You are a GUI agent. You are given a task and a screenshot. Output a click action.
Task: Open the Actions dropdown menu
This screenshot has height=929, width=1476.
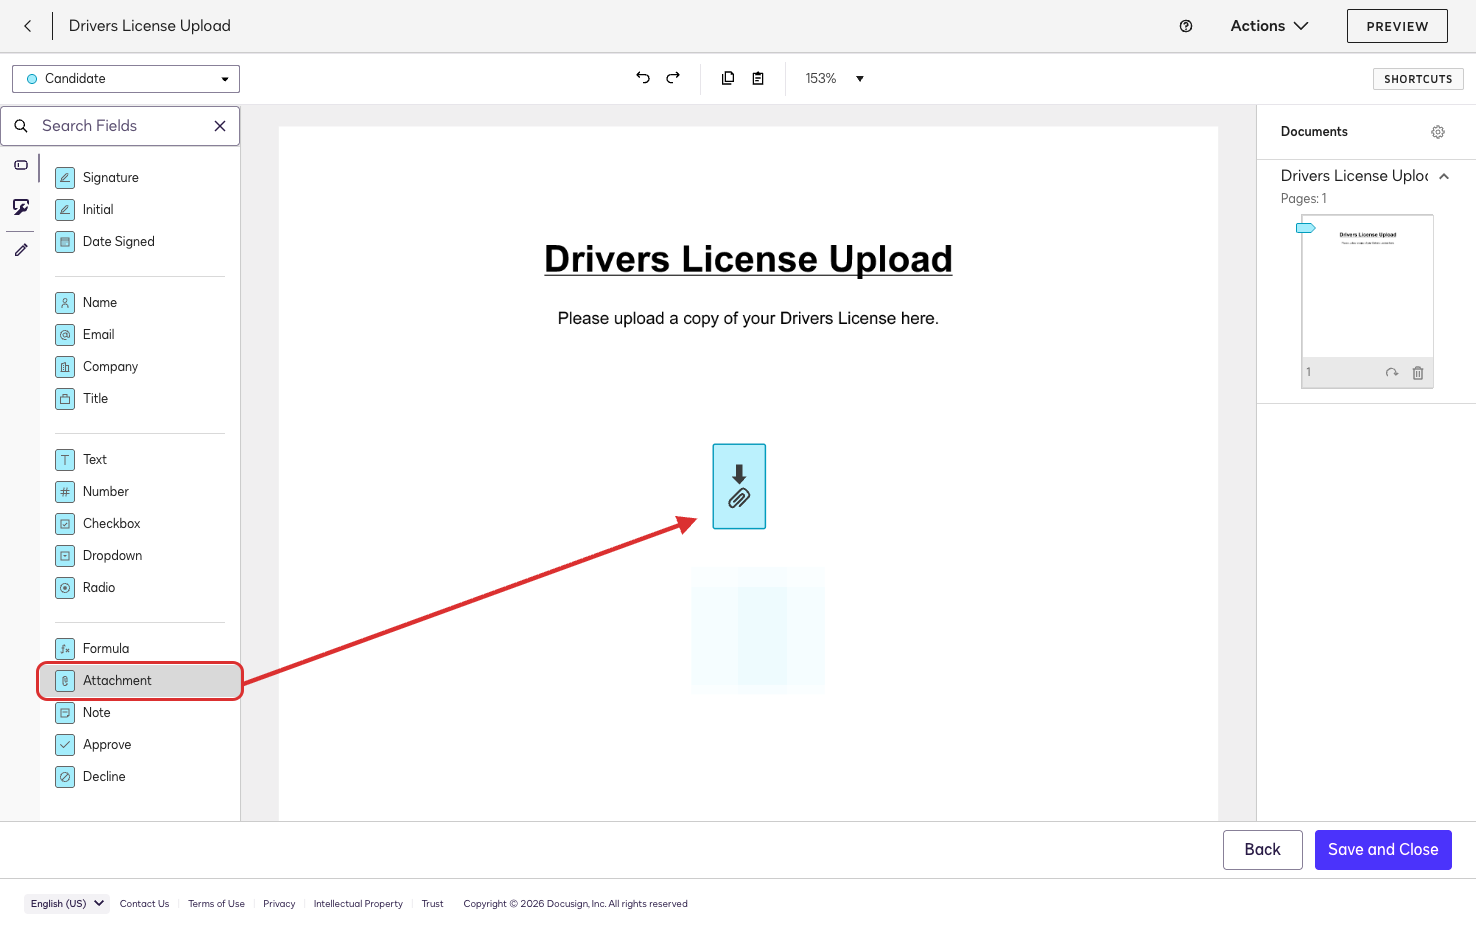click(x=1269, y=26)
